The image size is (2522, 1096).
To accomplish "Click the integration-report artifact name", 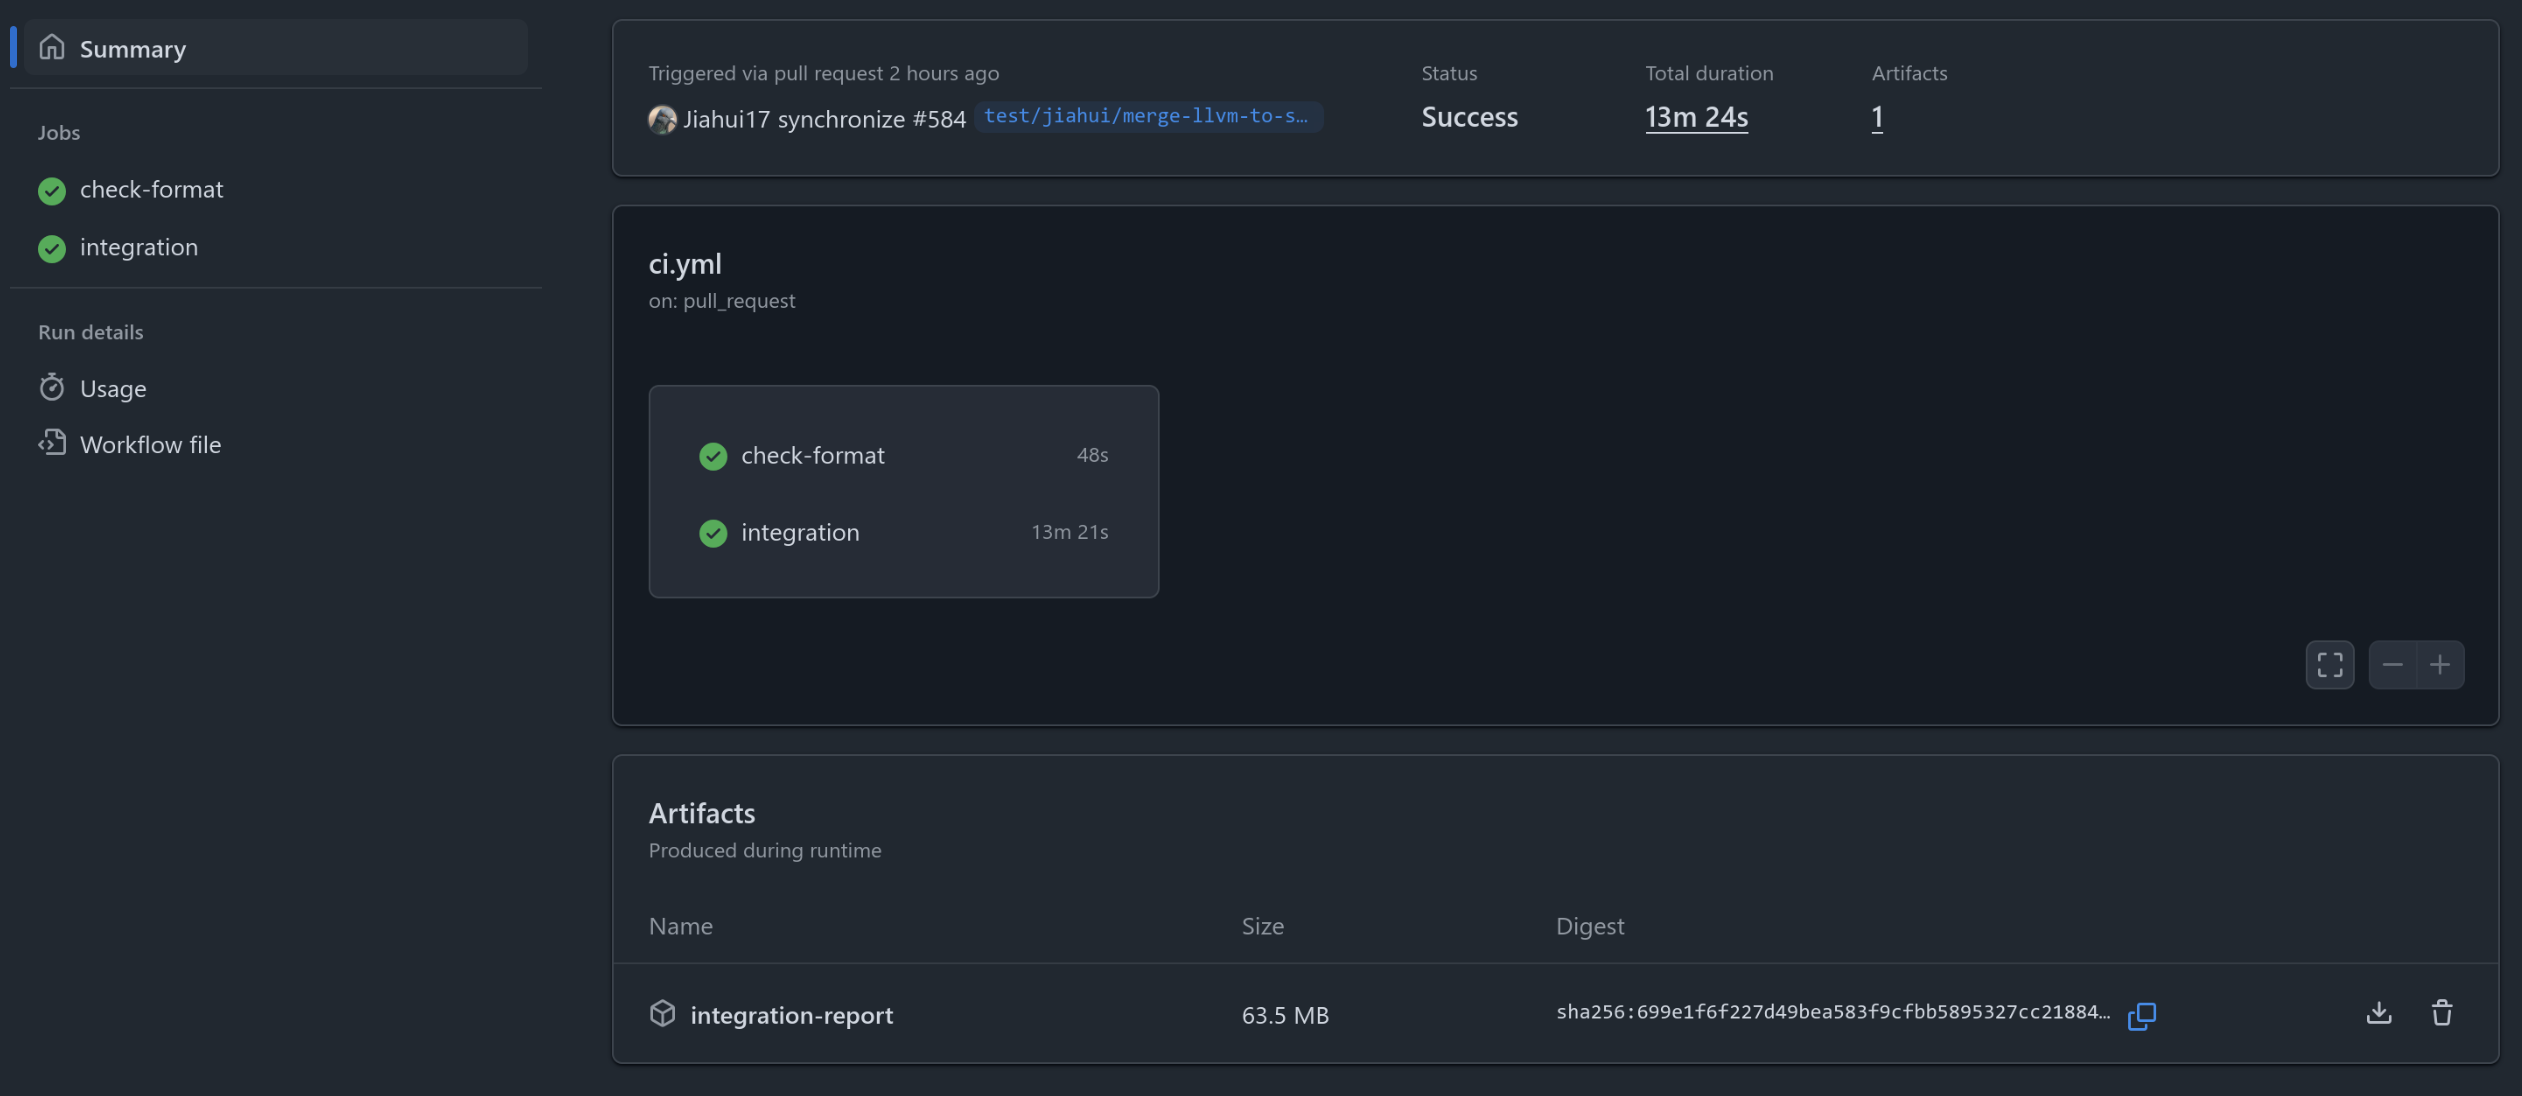I will point(791,1015).
